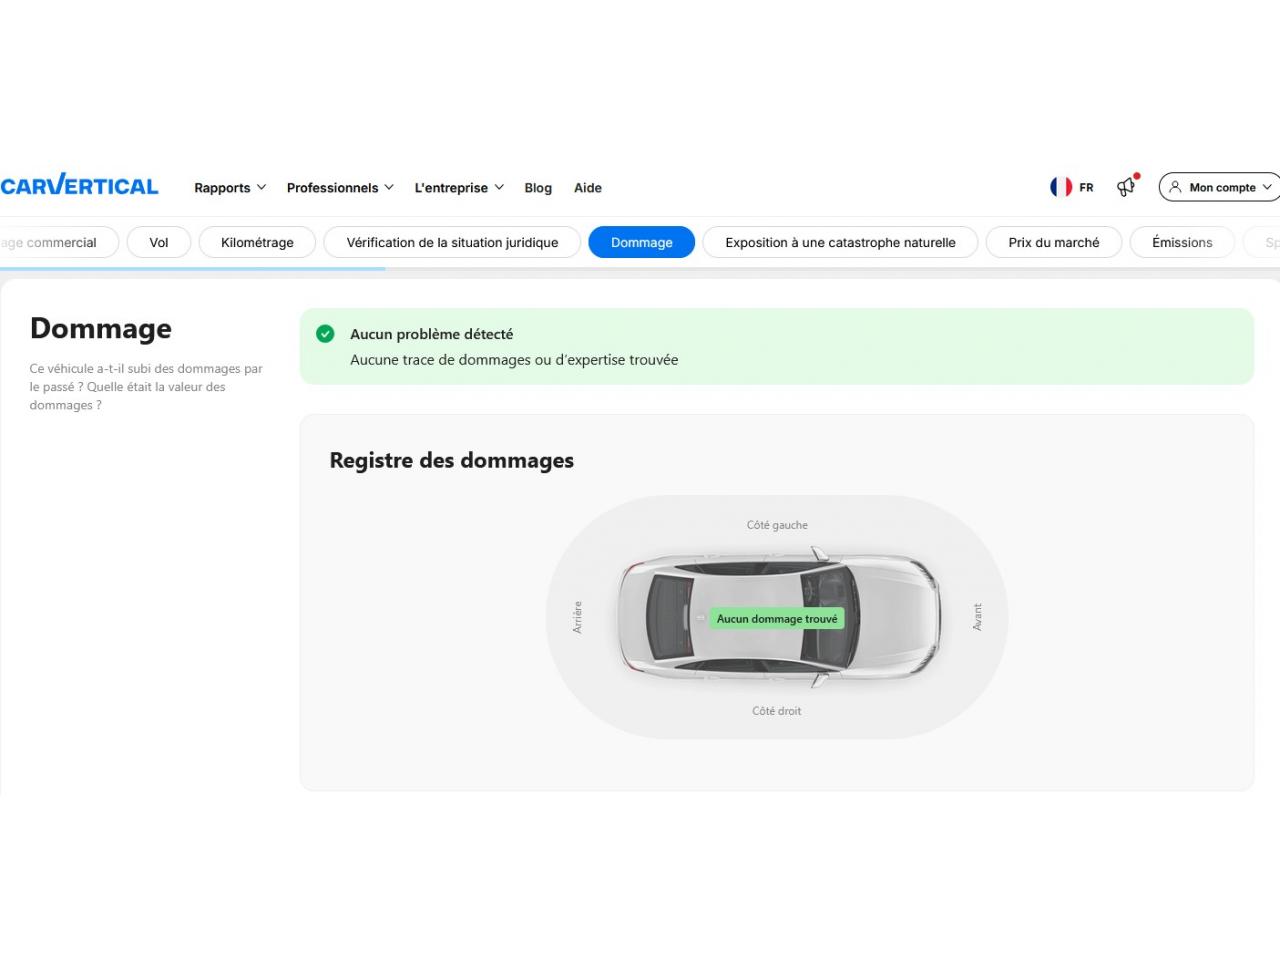Switch to Prix du marché tab
Image resolution: width=1280 pixels, height=960 pixels.
tap(1053, 242)
